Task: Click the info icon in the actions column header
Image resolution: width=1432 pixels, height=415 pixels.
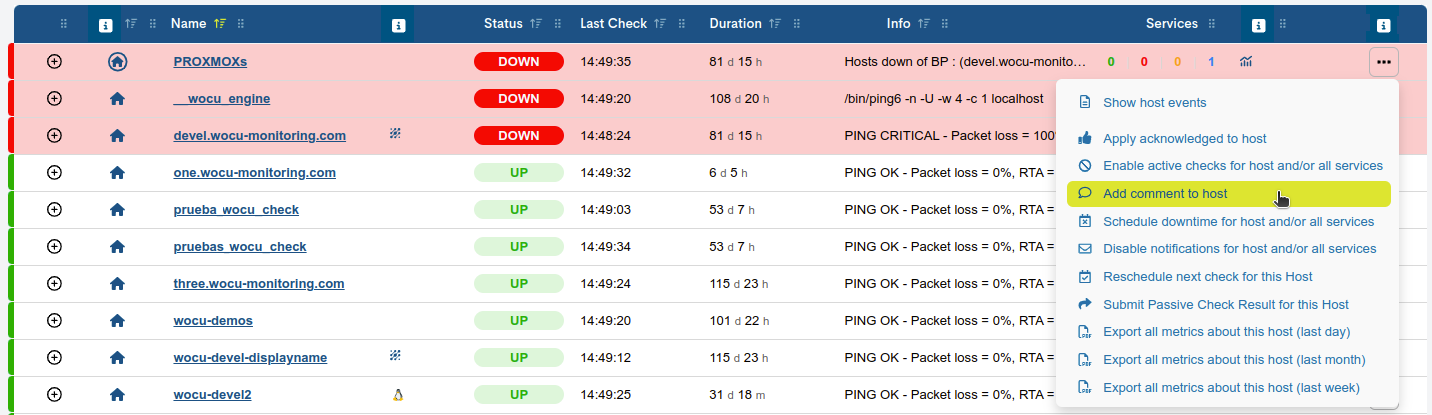Action: (1383, 25)
